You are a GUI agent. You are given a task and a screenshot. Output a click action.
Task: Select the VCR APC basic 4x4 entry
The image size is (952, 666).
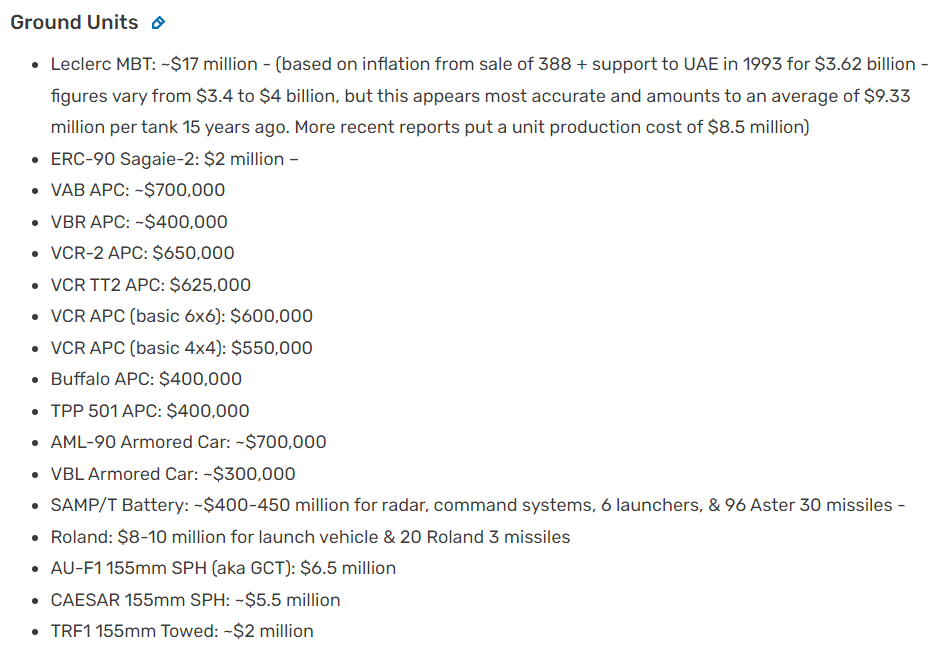click(x=182, y=348)
